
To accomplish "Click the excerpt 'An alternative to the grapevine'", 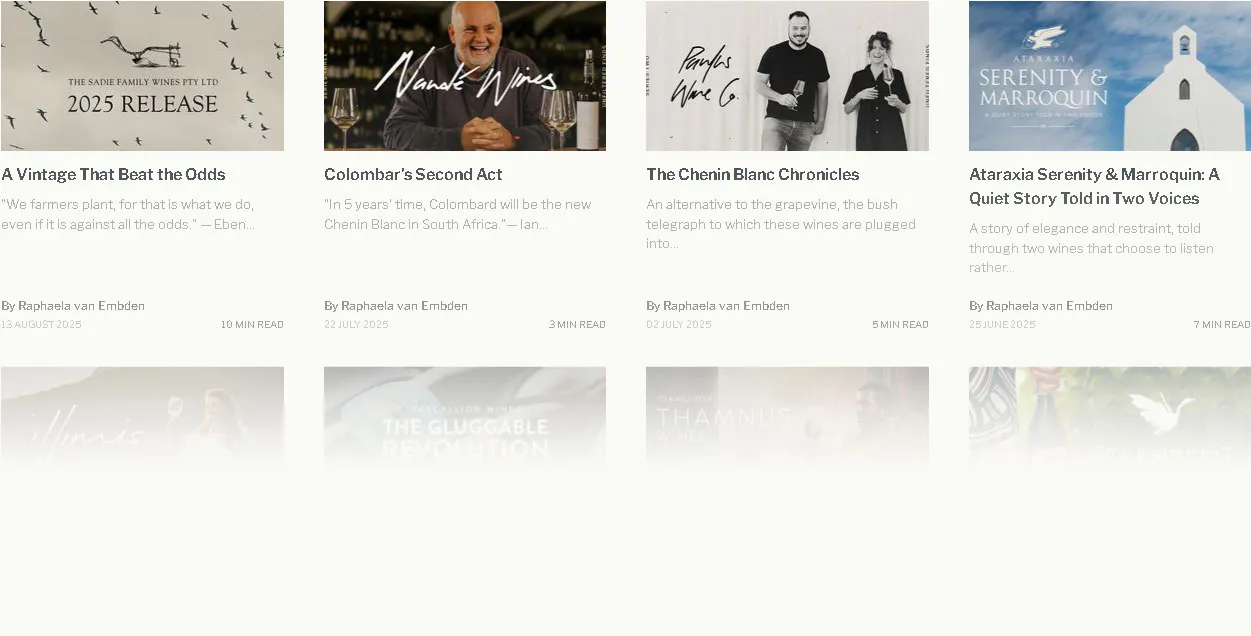I will tap(781, 224).
